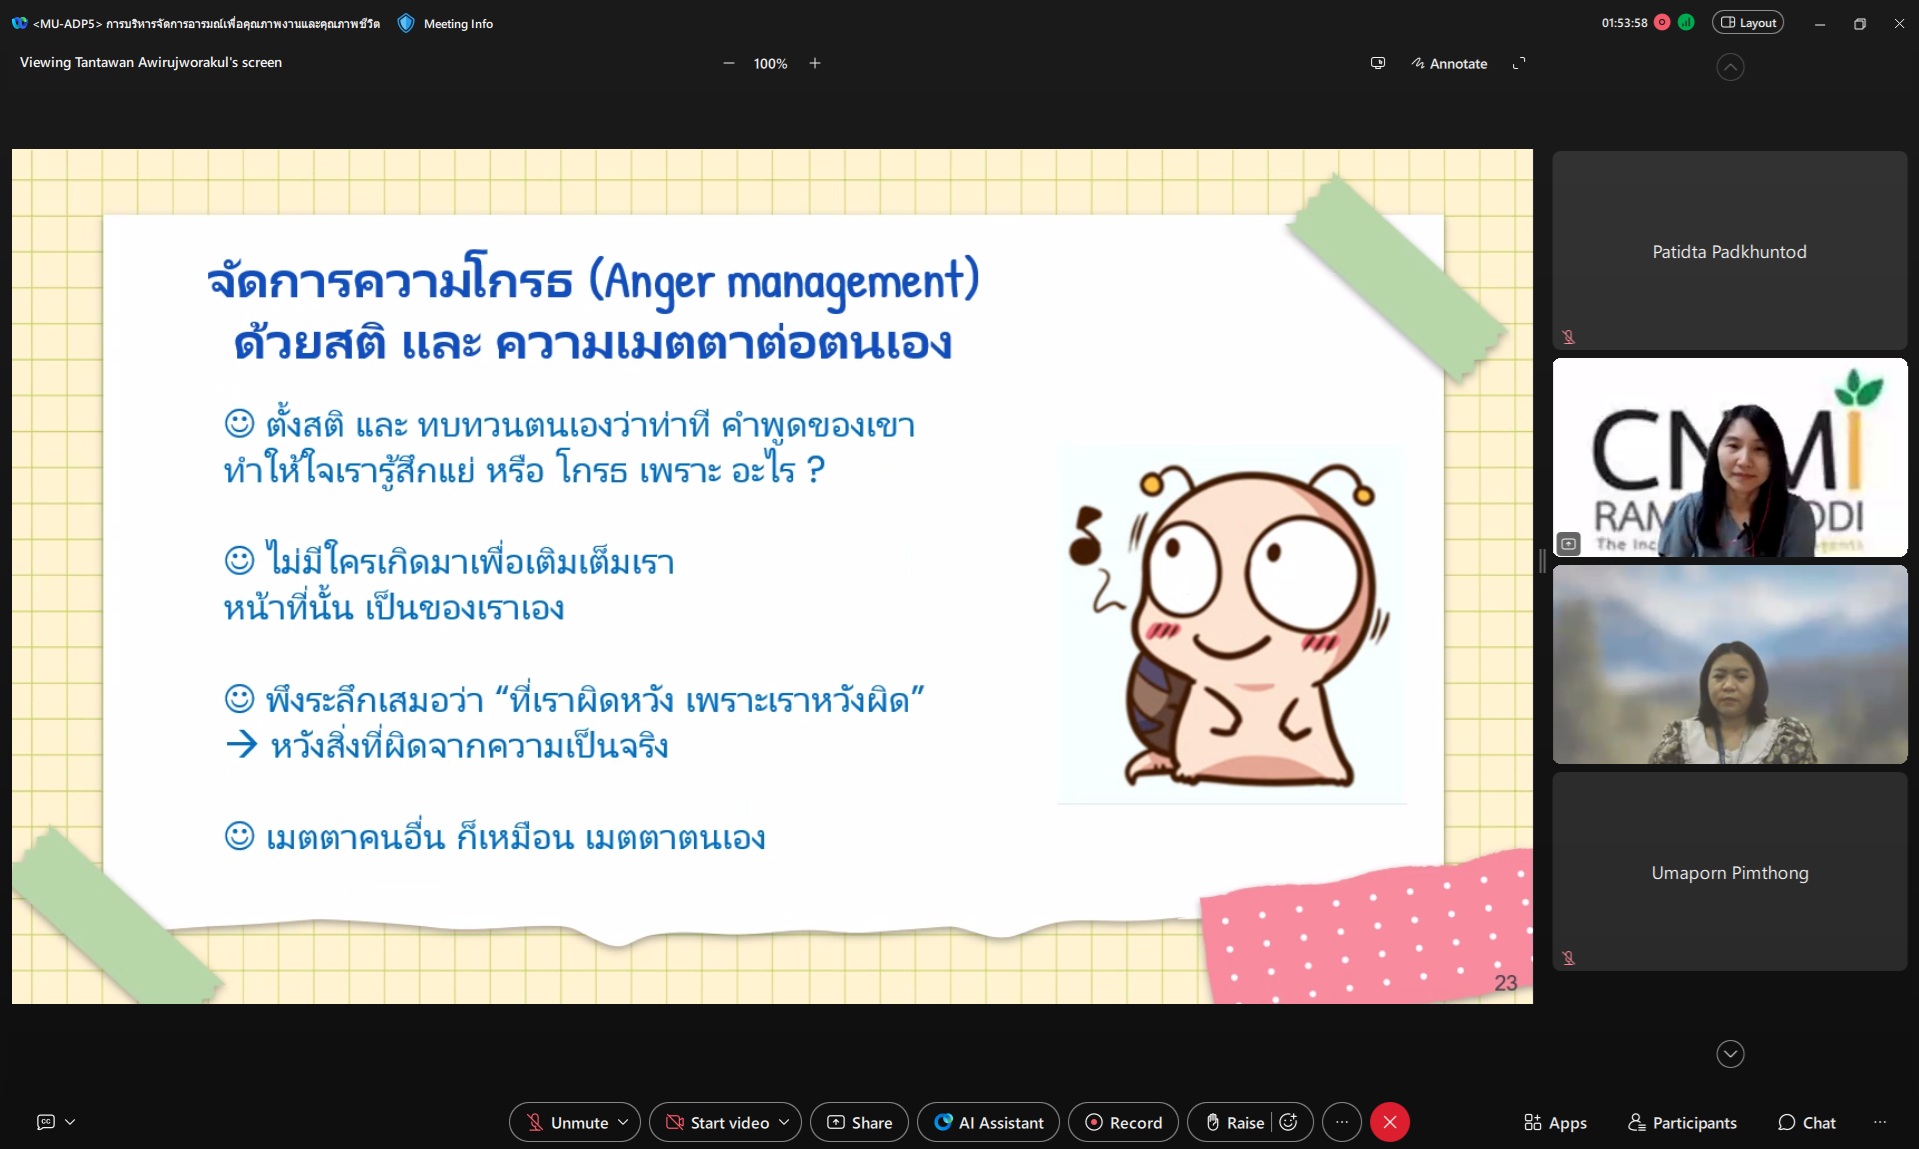Click the fullscreen expand icon

[x=1518, y=63]
